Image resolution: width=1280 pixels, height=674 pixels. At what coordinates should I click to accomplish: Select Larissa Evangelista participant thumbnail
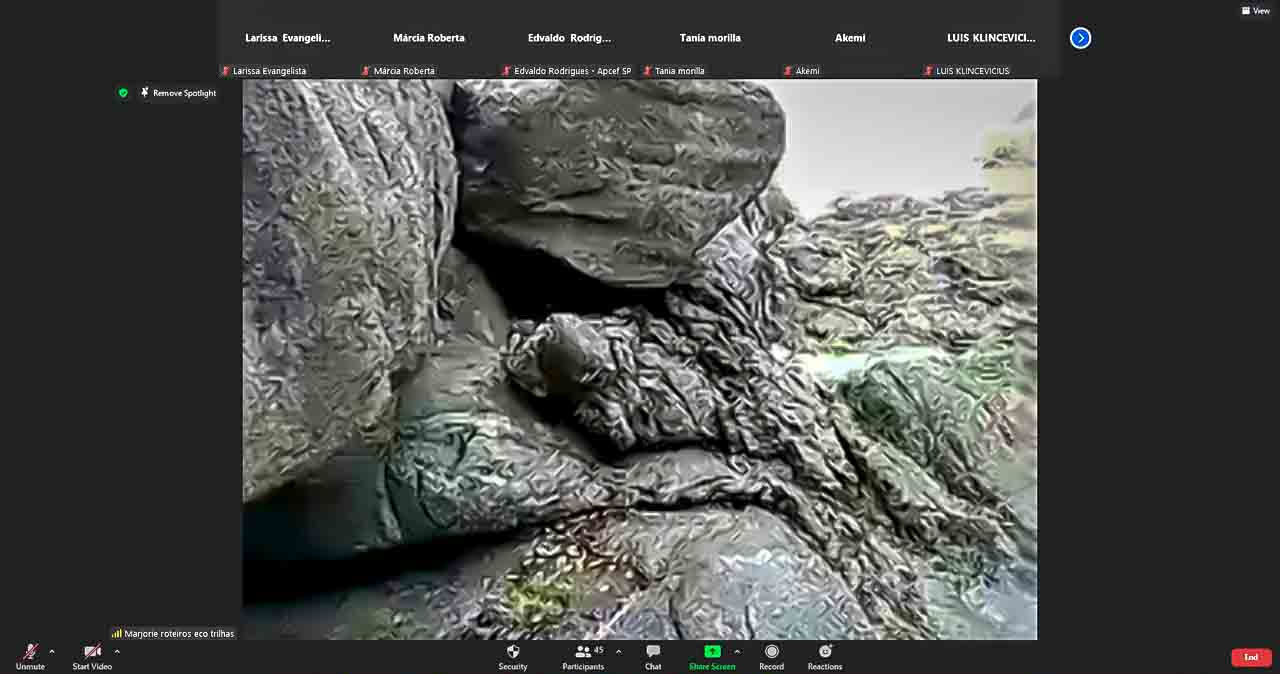(x=288, y=39)
